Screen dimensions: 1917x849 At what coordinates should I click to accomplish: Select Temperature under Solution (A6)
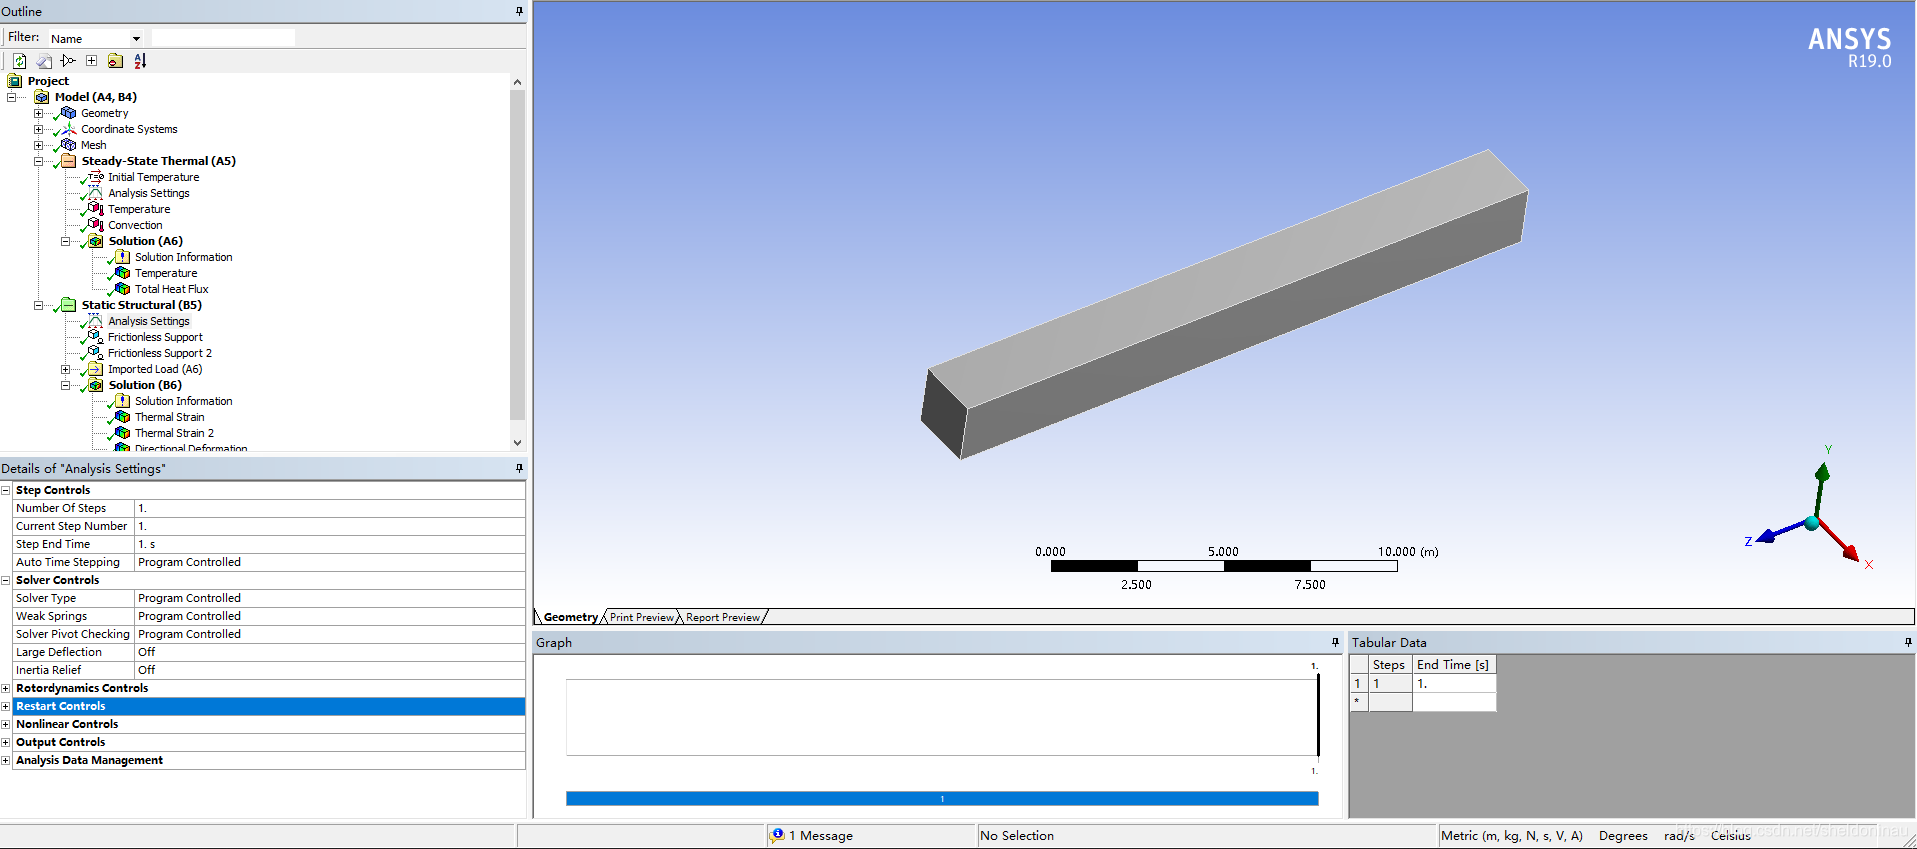click(x=166, y=273)
